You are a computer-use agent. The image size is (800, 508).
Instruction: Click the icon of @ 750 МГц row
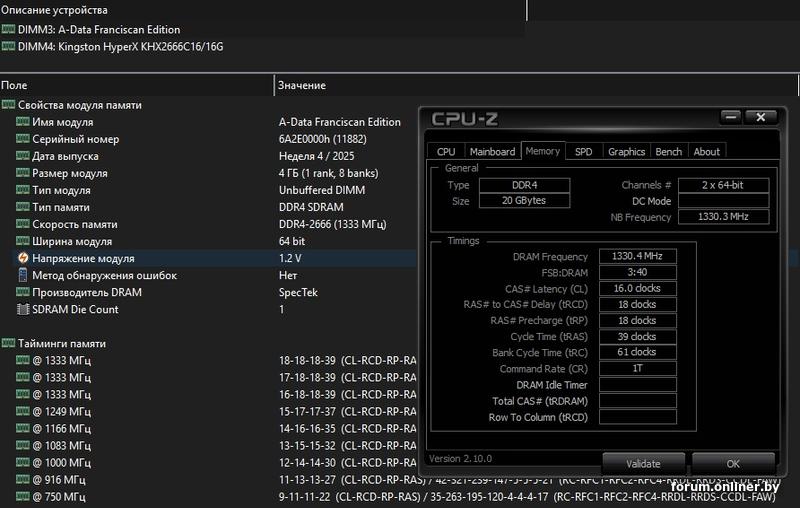pyautogui.click(x=22, y=496)
